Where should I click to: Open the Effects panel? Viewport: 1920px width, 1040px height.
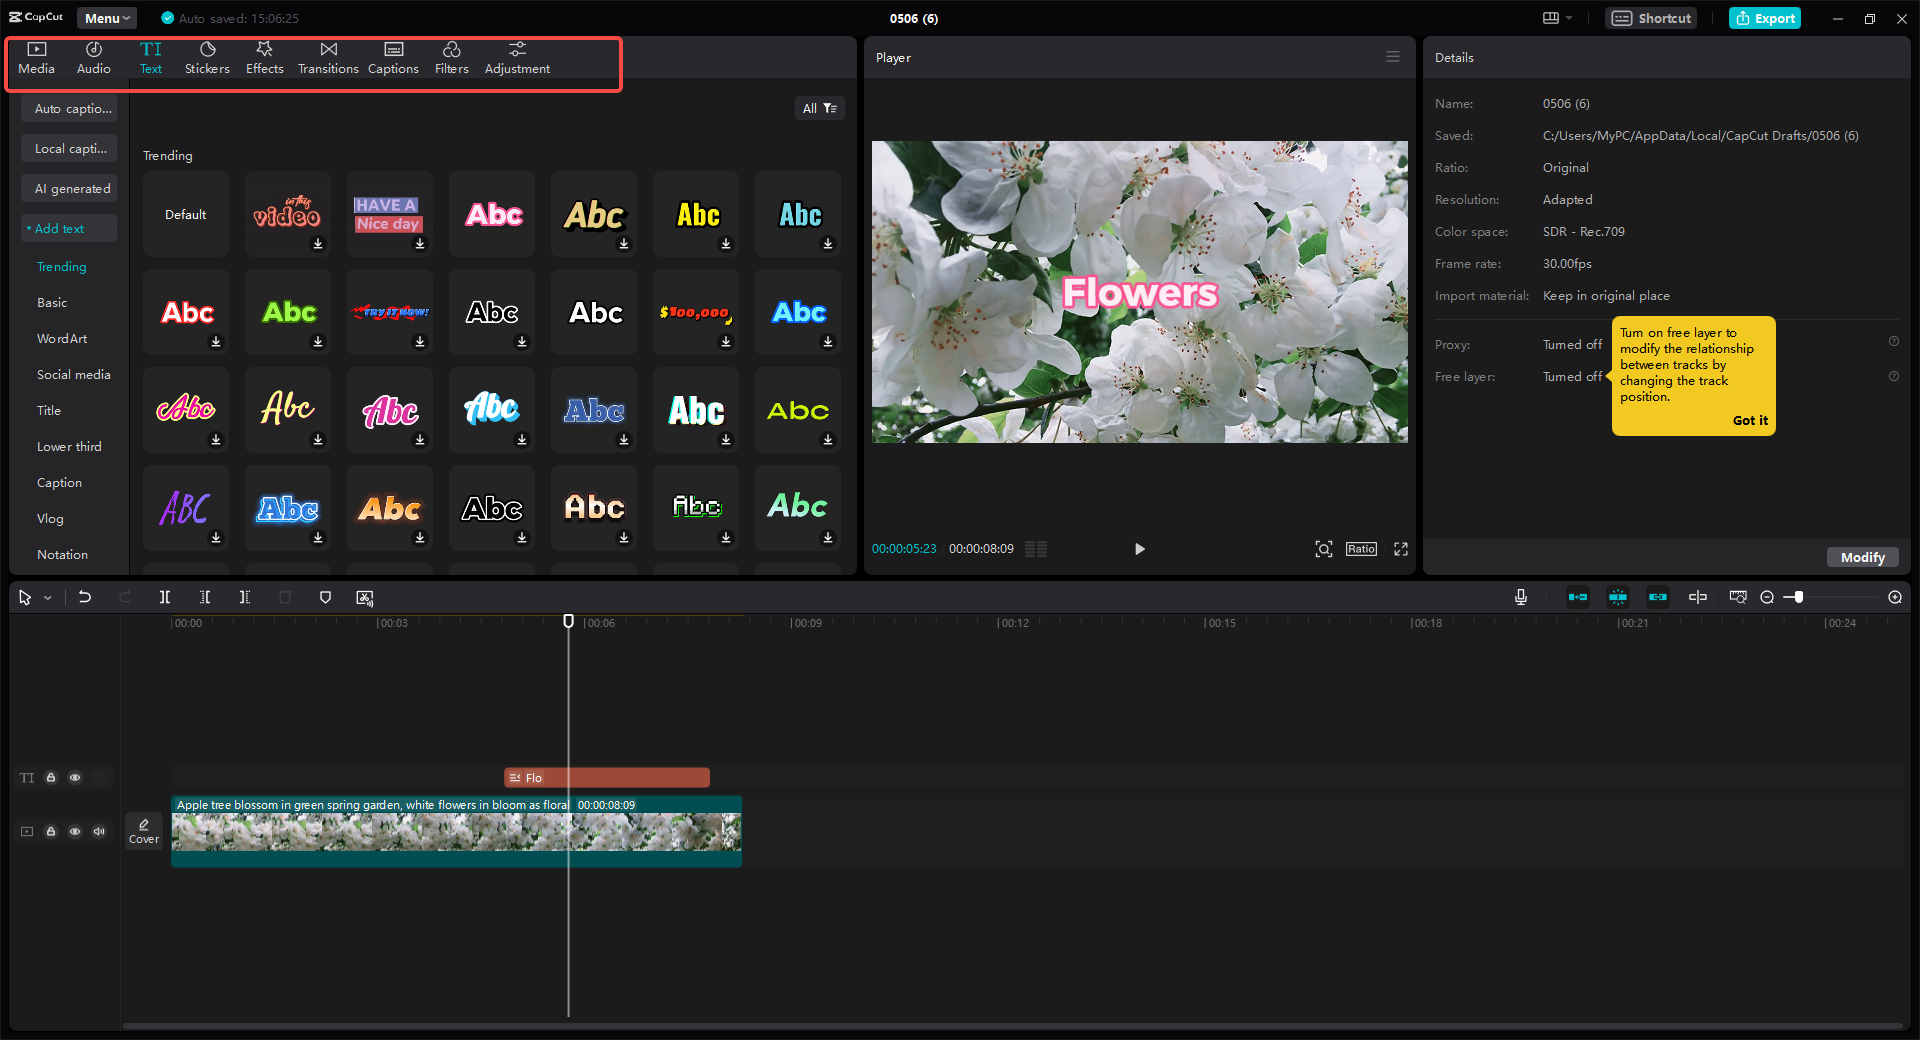pos(264,57)
